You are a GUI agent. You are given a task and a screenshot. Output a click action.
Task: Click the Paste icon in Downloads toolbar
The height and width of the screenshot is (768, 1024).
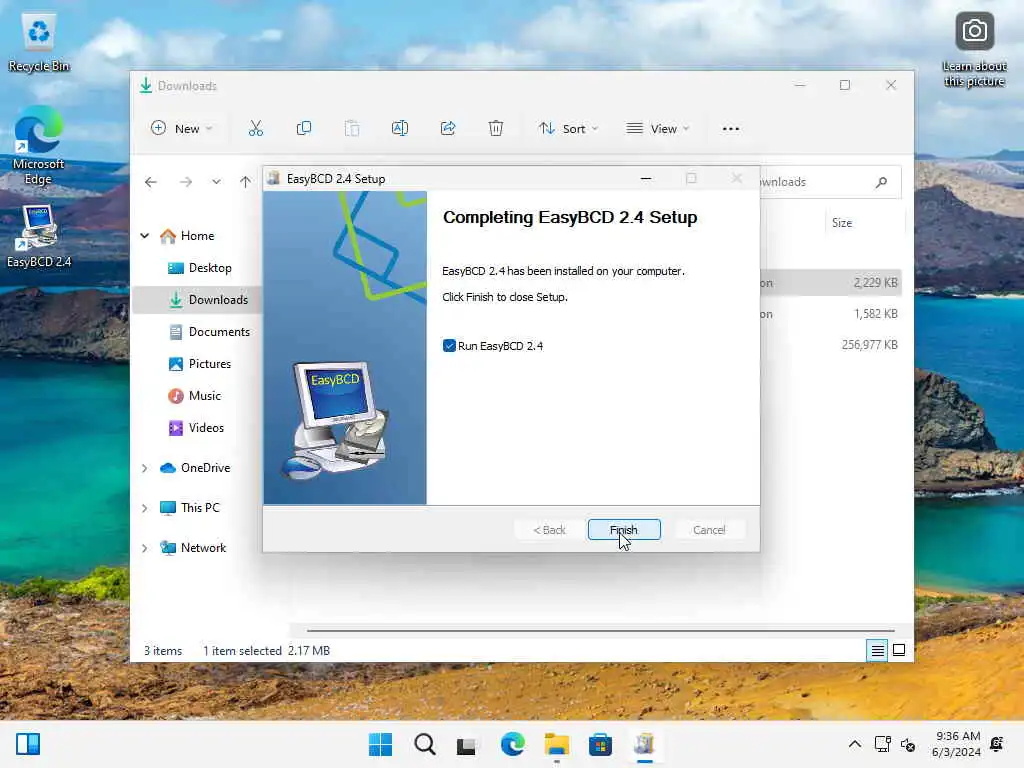pyautogui.click(x=352, y=129)
